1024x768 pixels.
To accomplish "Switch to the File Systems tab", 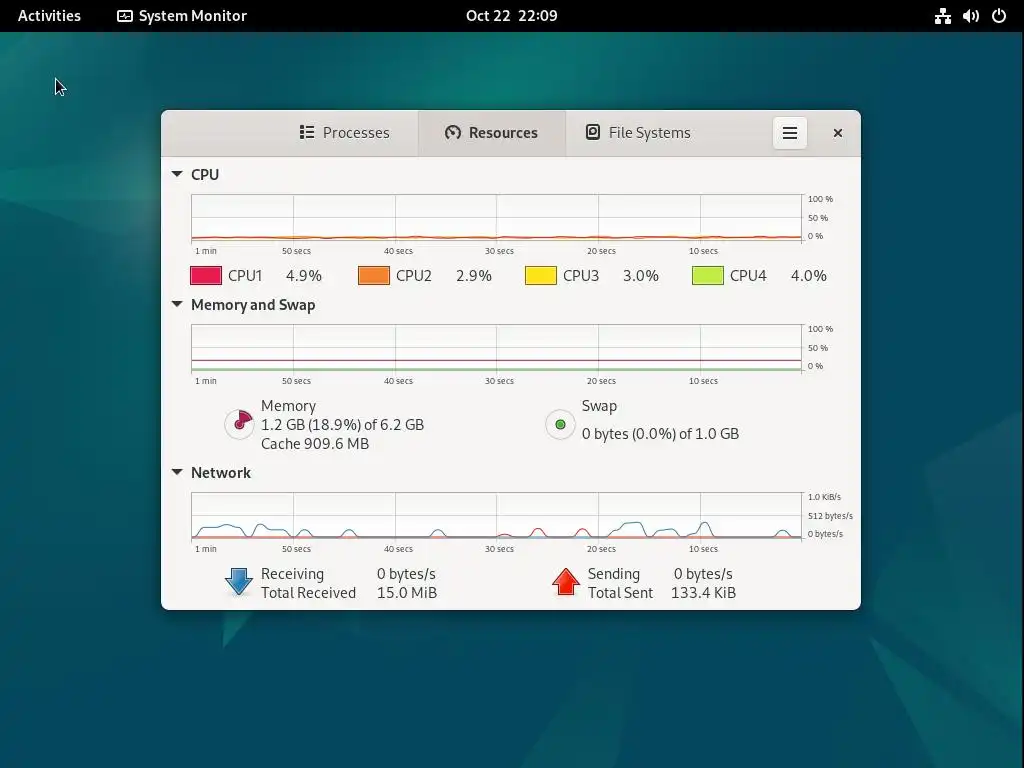I will 638,133.
